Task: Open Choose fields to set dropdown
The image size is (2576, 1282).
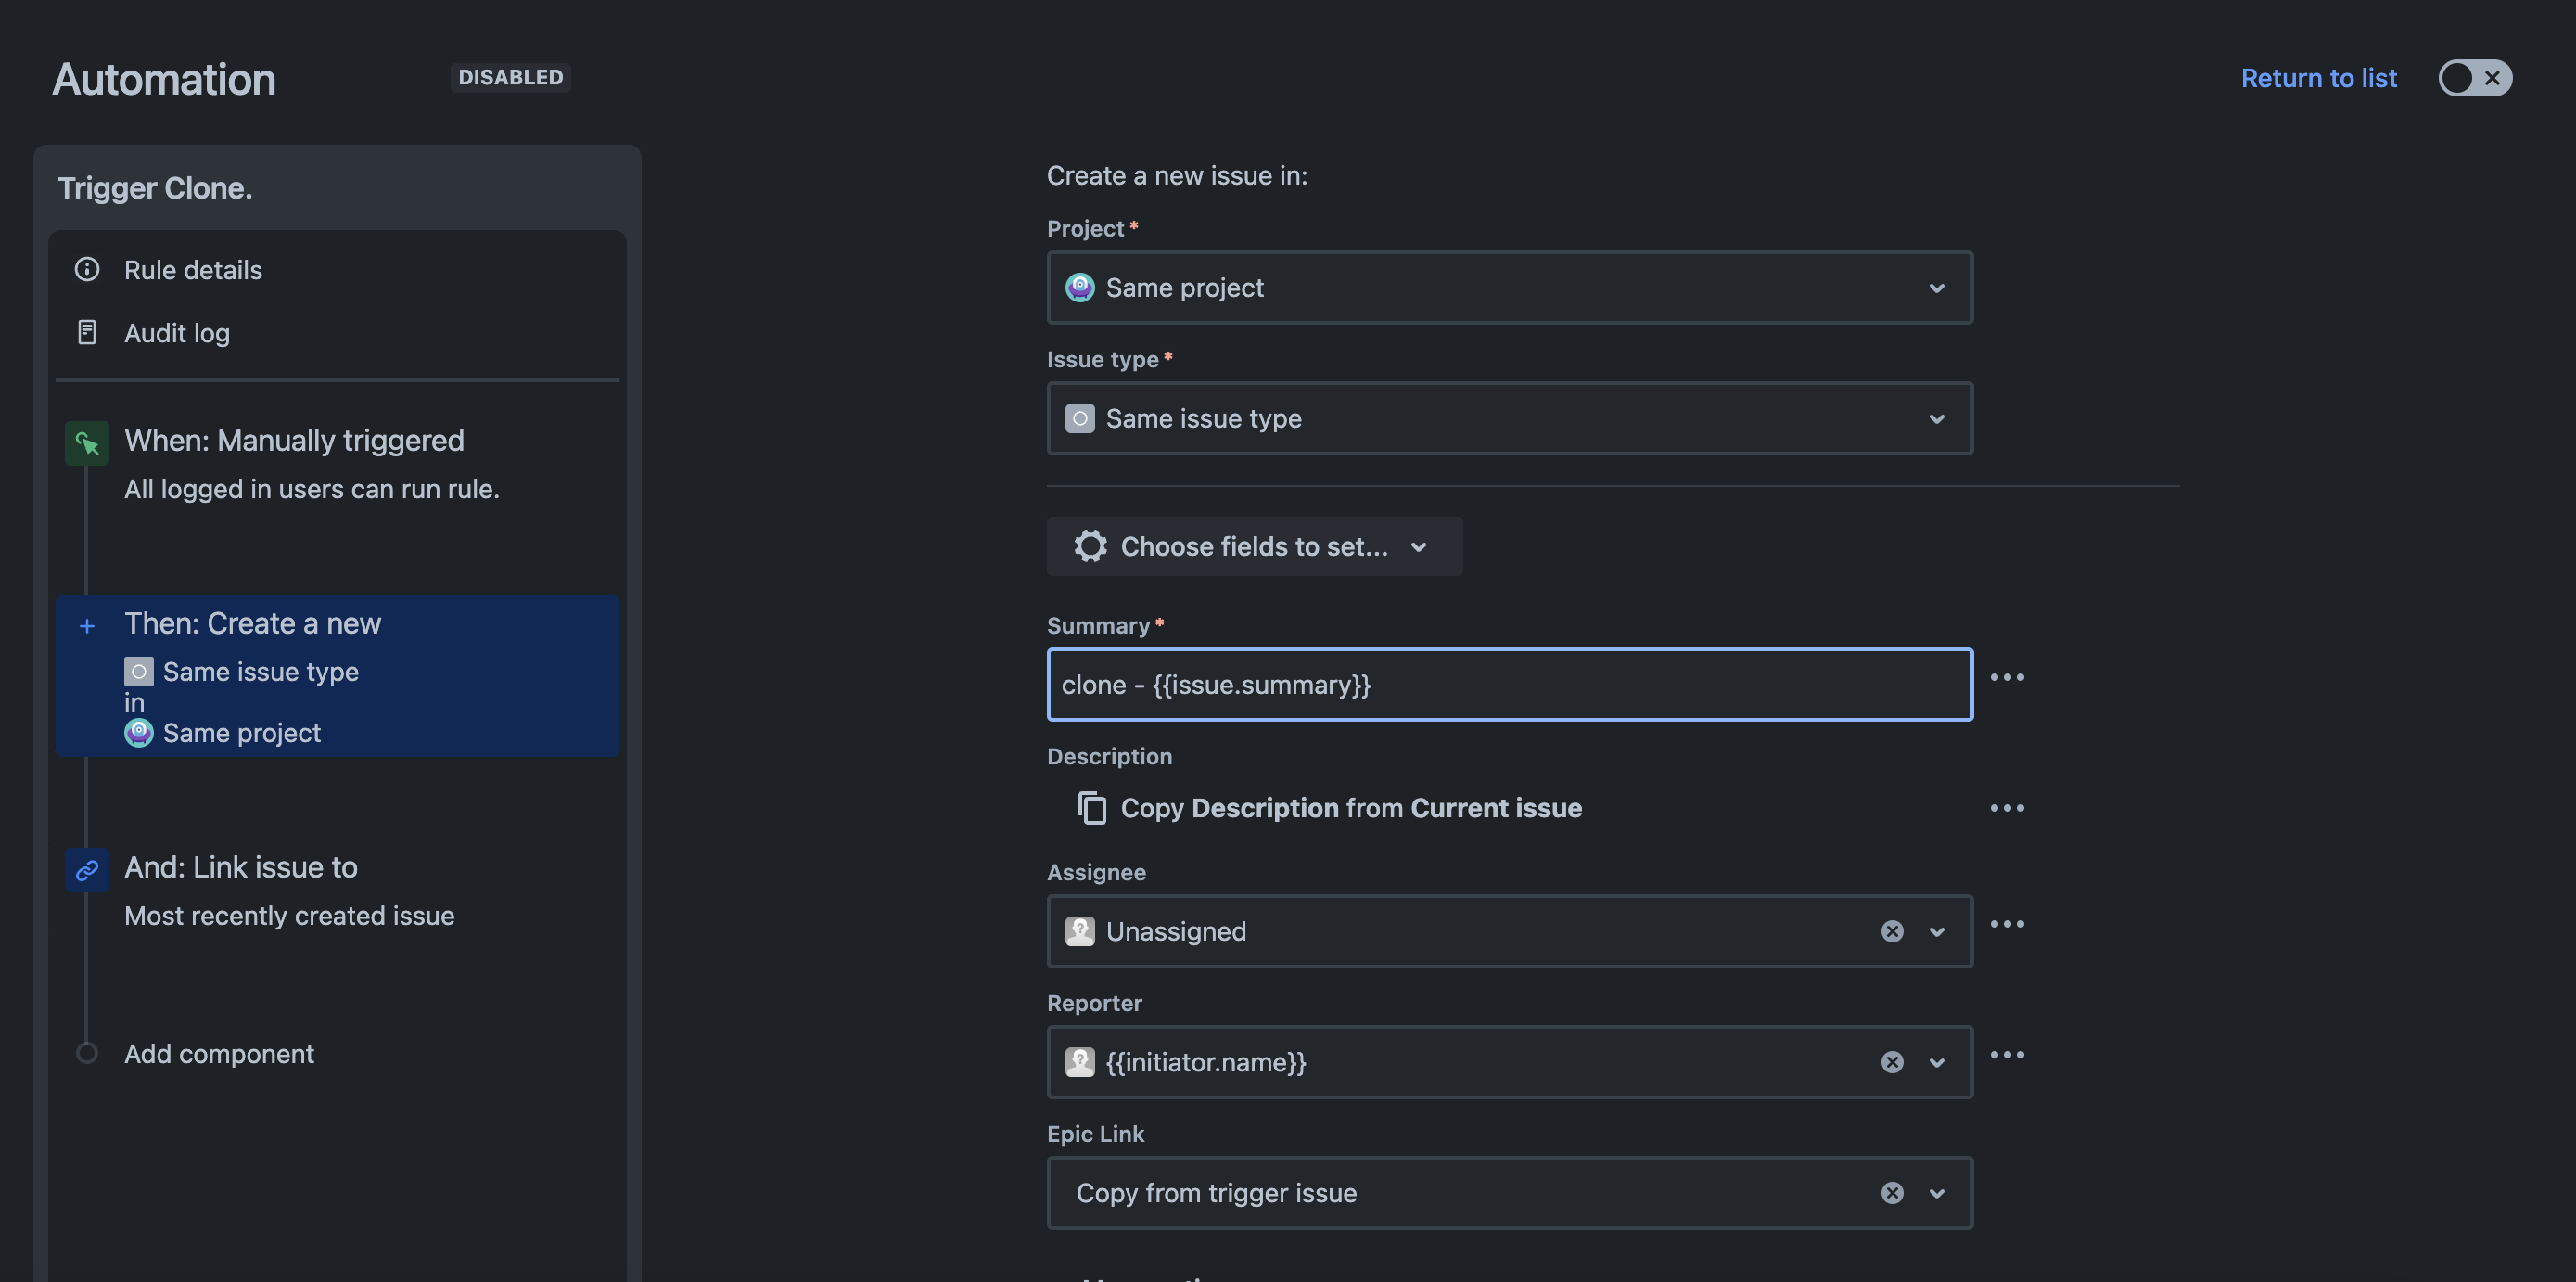Action: pos(1253,546)
